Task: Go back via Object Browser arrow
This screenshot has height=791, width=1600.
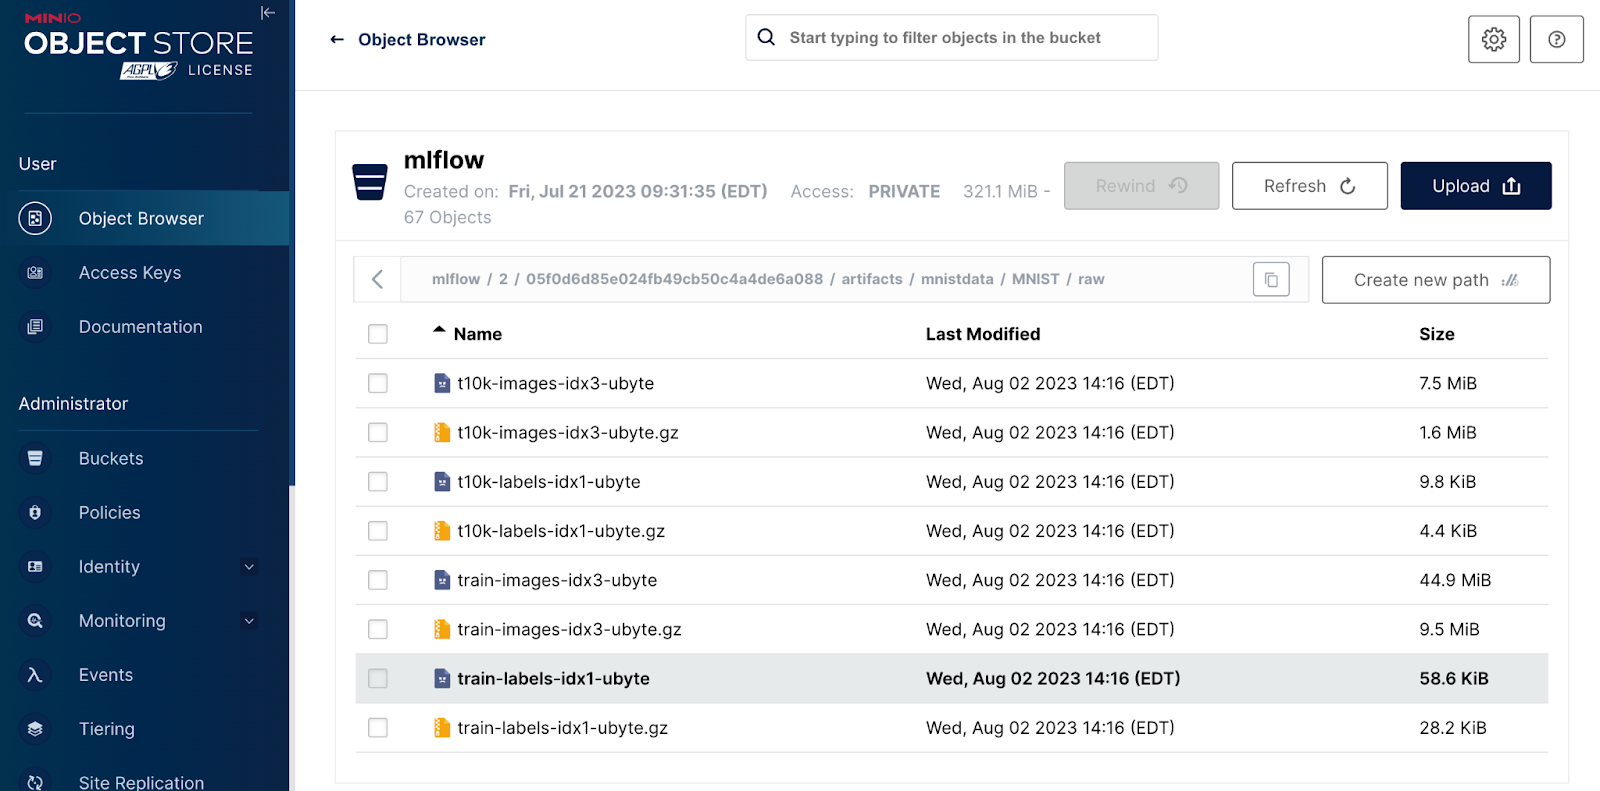Action: pyautogui.click(x=337, y=40)
